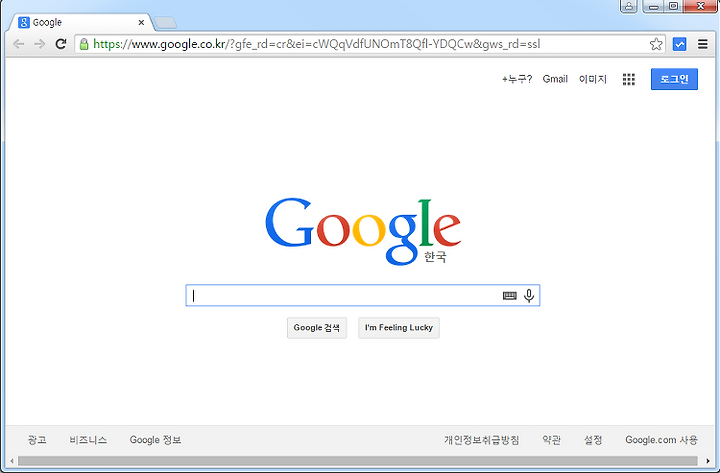Viewport: 720px width, 473px height.
Task: Click the URL in the address bar
Action: [317, 44]
